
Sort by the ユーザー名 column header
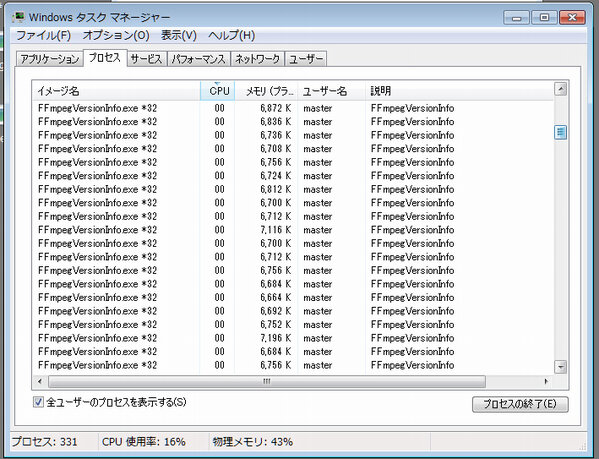[332, 91]
